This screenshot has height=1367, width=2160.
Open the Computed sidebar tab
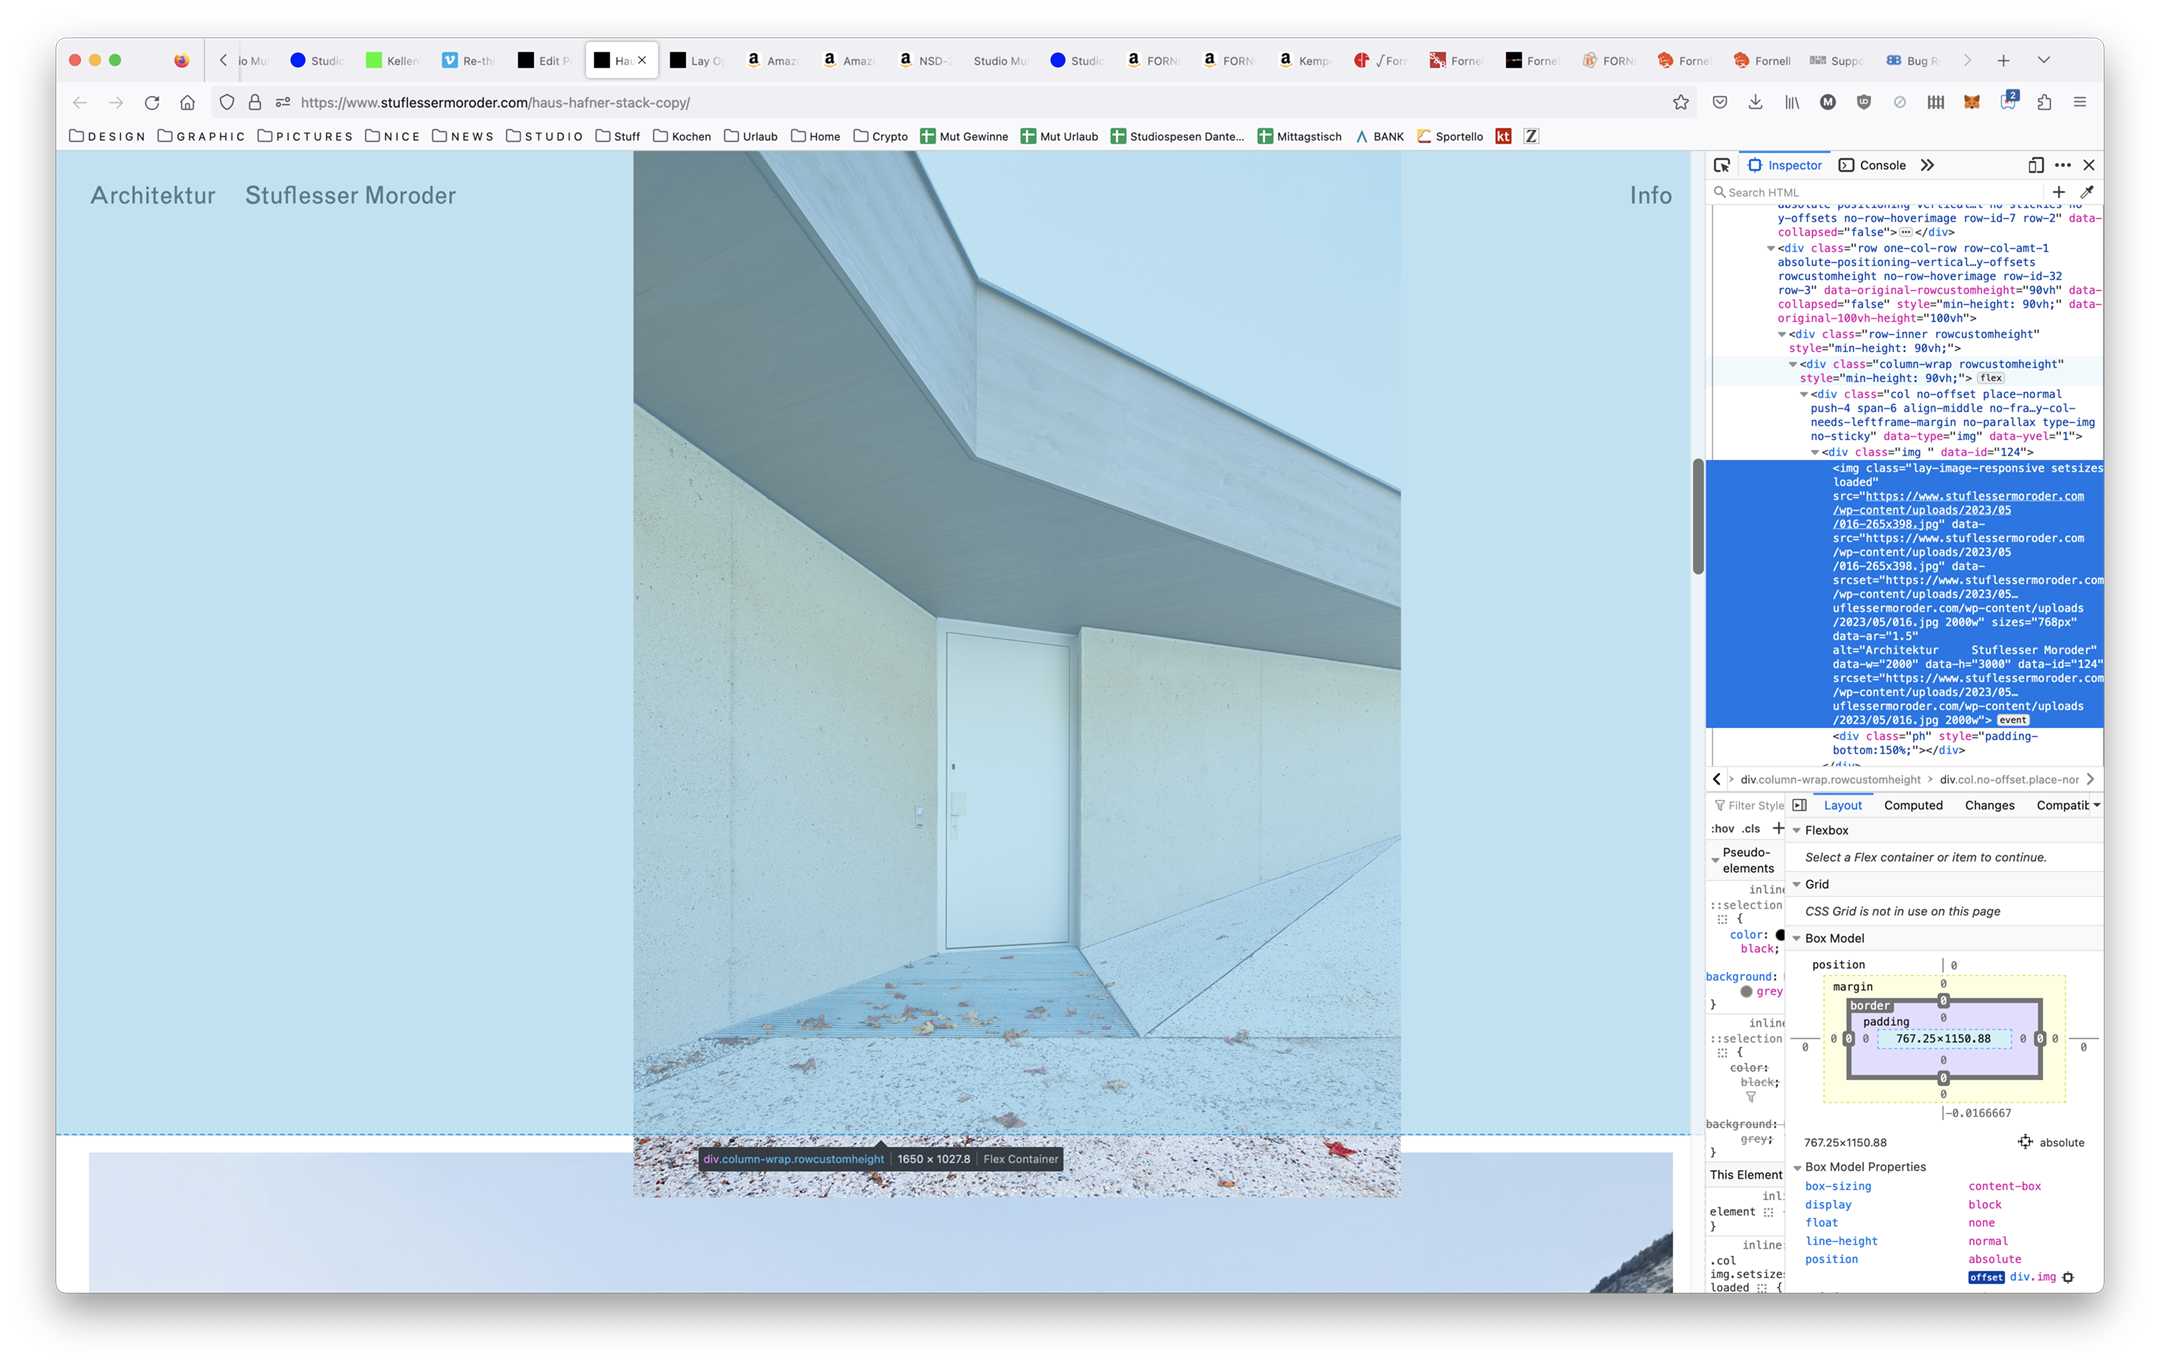(x=1912, y=805)
